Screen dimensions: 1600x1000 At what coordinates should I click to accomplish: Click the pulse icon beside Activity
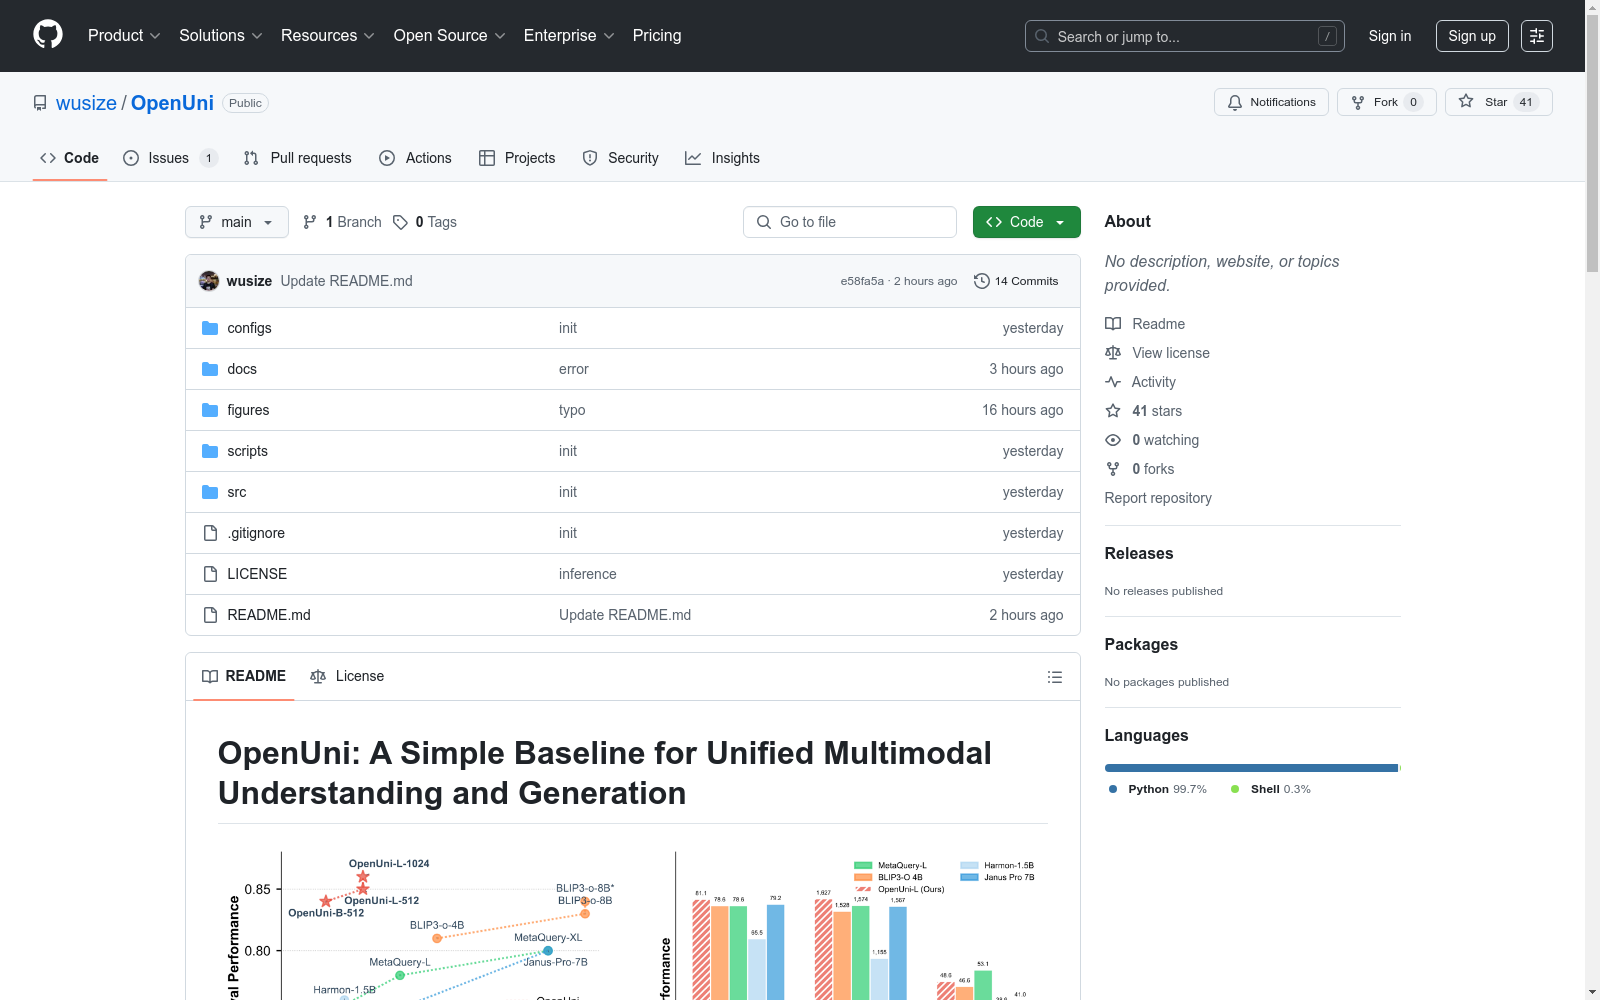1113,382
